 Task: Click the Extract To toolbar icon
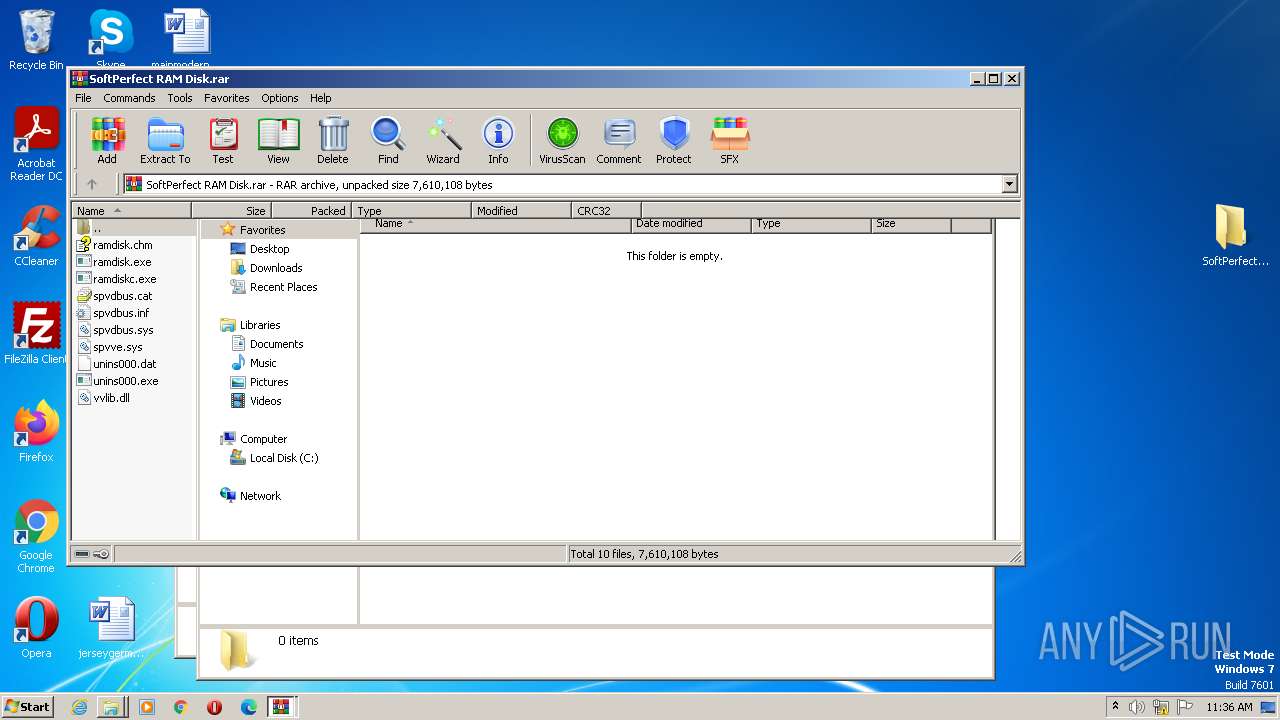(165, 141)
